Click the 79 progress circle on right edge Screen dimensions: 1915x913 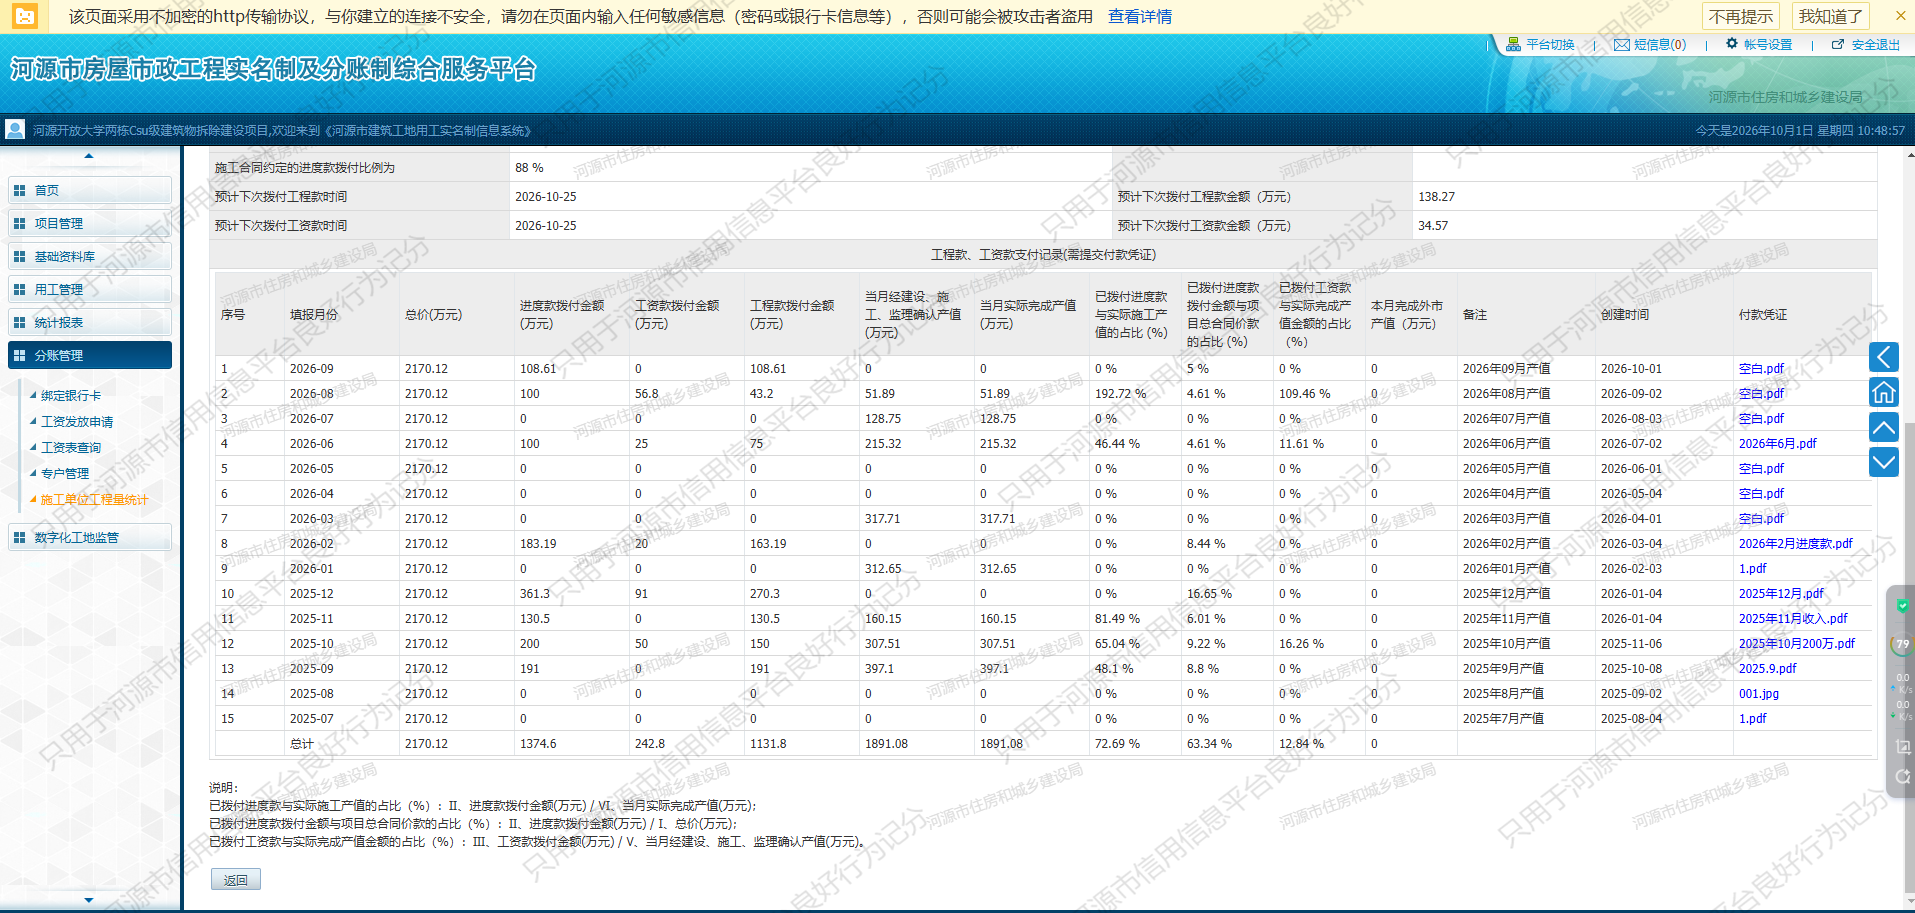(x=1902, y=644)
